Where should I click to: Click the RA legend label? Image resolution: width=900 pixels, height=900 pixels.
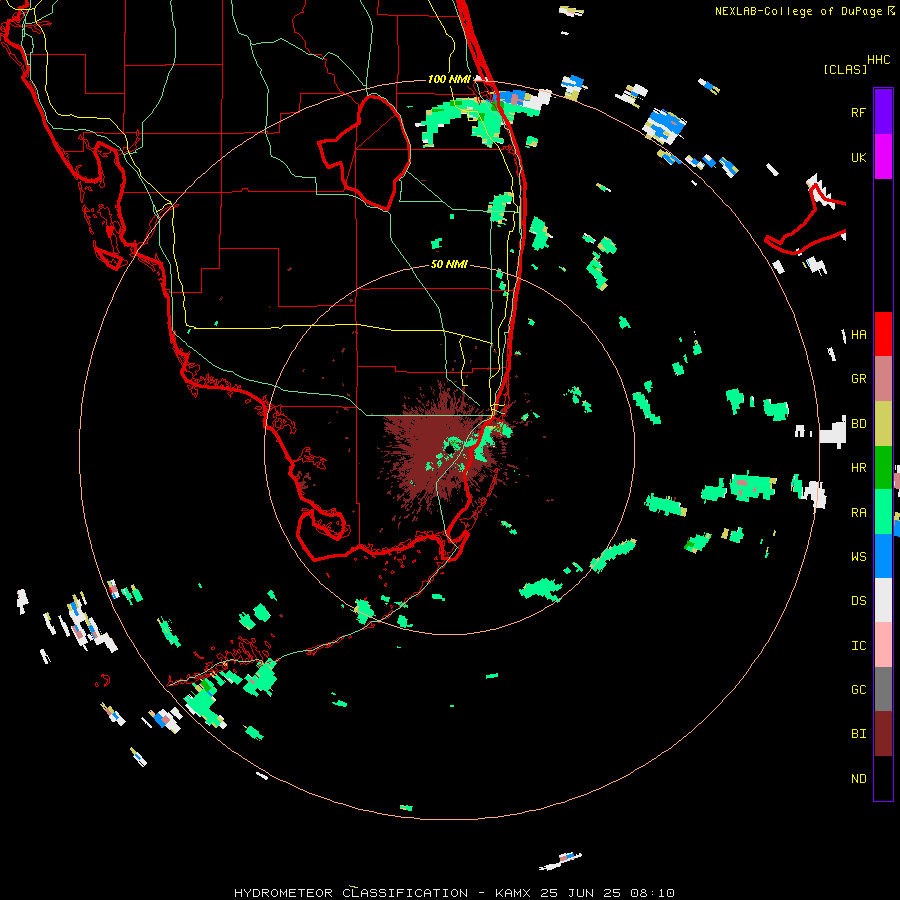tap(858, 512)
